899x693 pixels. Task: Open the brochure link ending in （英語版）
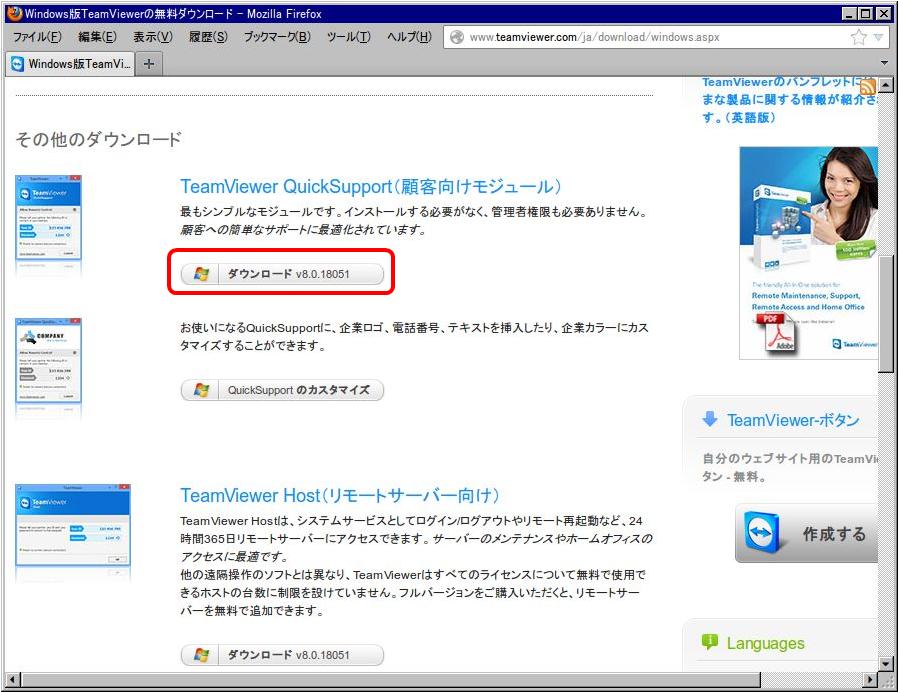789,100
